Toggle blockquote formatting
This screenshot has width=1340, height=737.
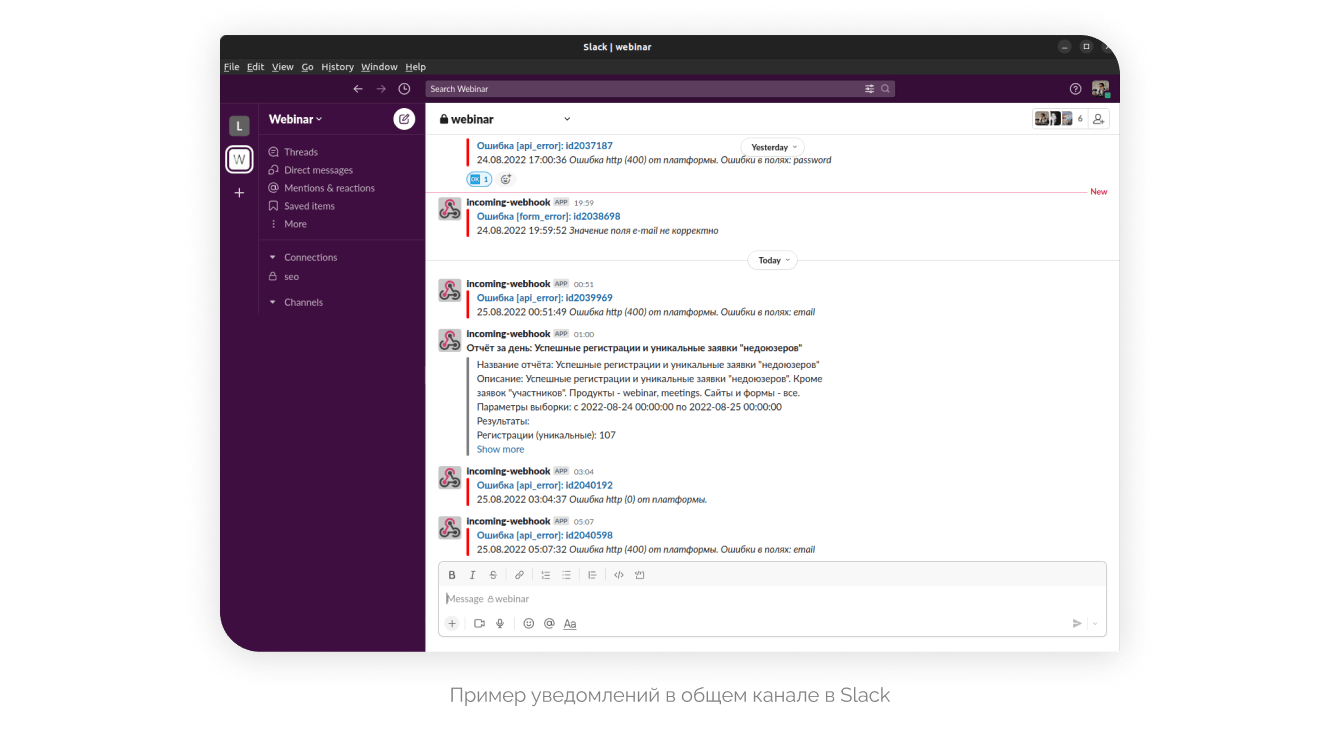pyautogui.click(x=592, y=575)
